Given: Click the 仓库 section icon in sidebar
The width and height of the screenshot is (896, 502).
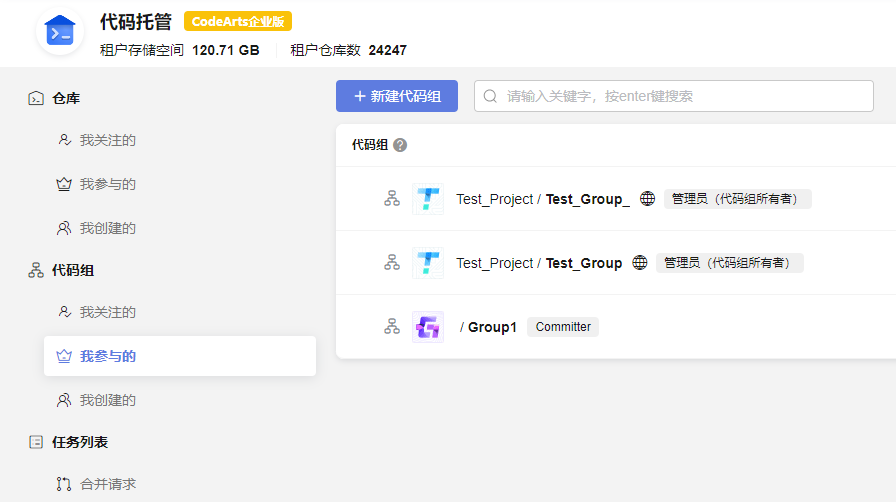Looking at the screenshot, I should (35, 98).
